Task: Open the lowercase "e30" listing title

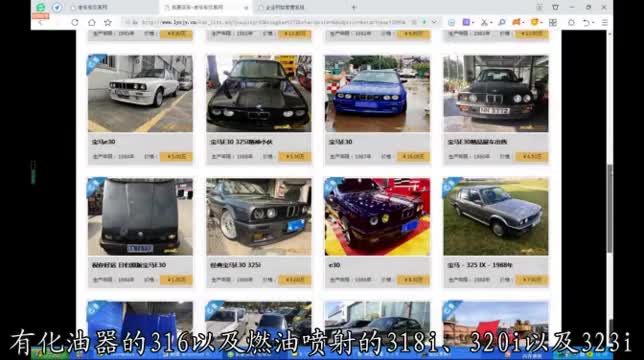Action: pos(334,265)
